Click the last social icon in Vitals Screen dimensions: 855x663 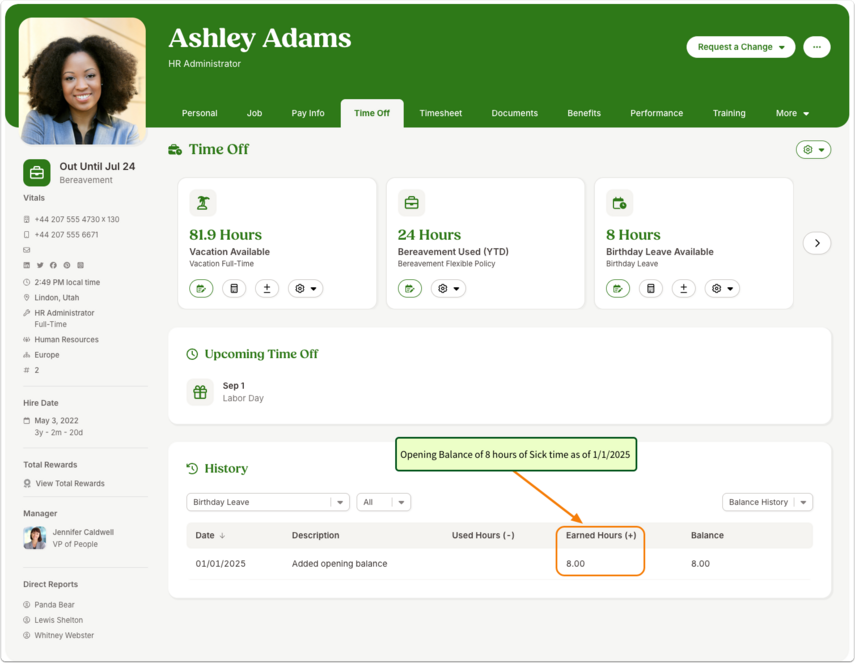tap(81, 266)
